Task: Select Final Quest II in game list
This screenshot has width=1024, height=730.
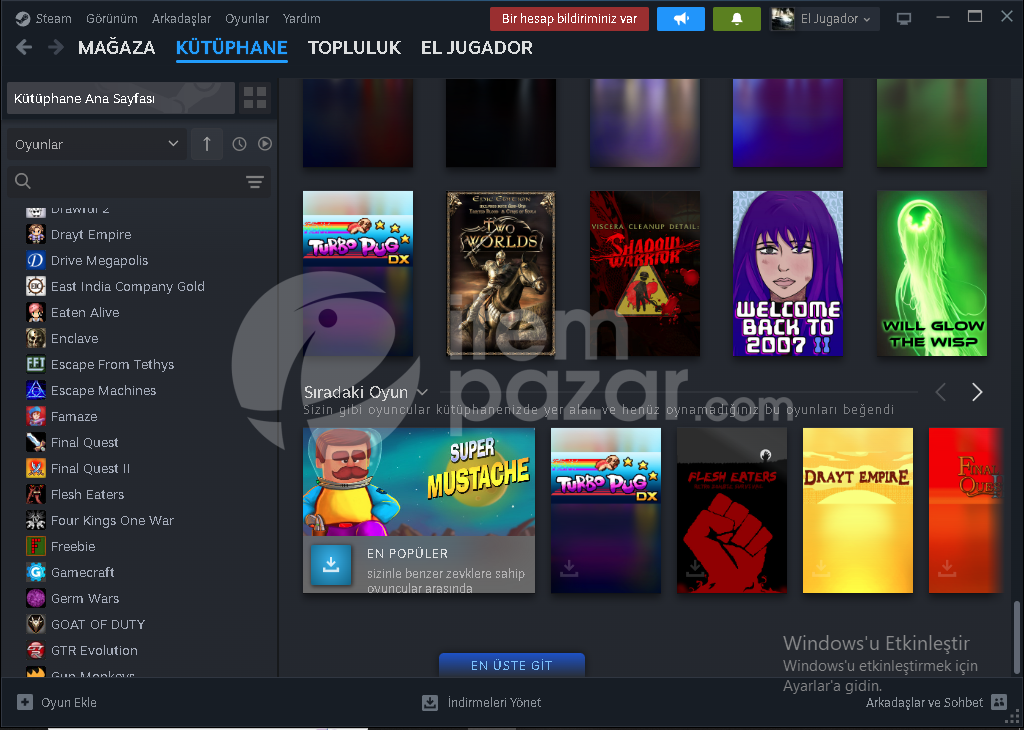Action: point(90,468)
